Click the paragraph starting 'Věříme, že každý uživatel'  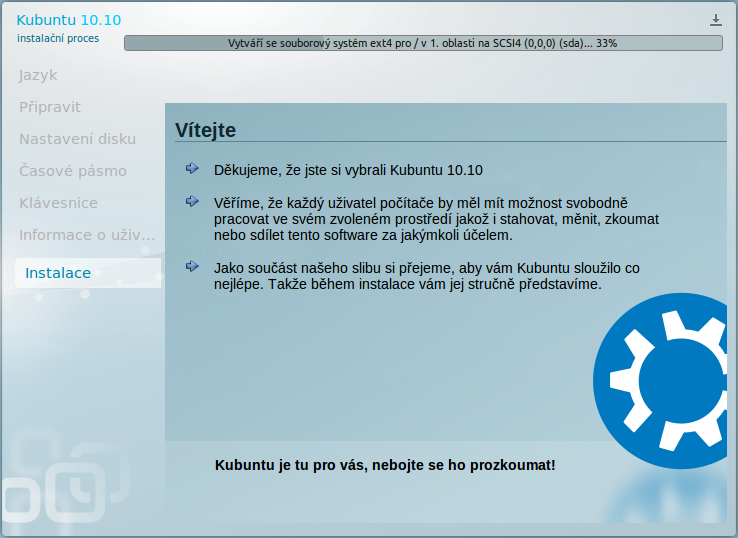(436, 219)
